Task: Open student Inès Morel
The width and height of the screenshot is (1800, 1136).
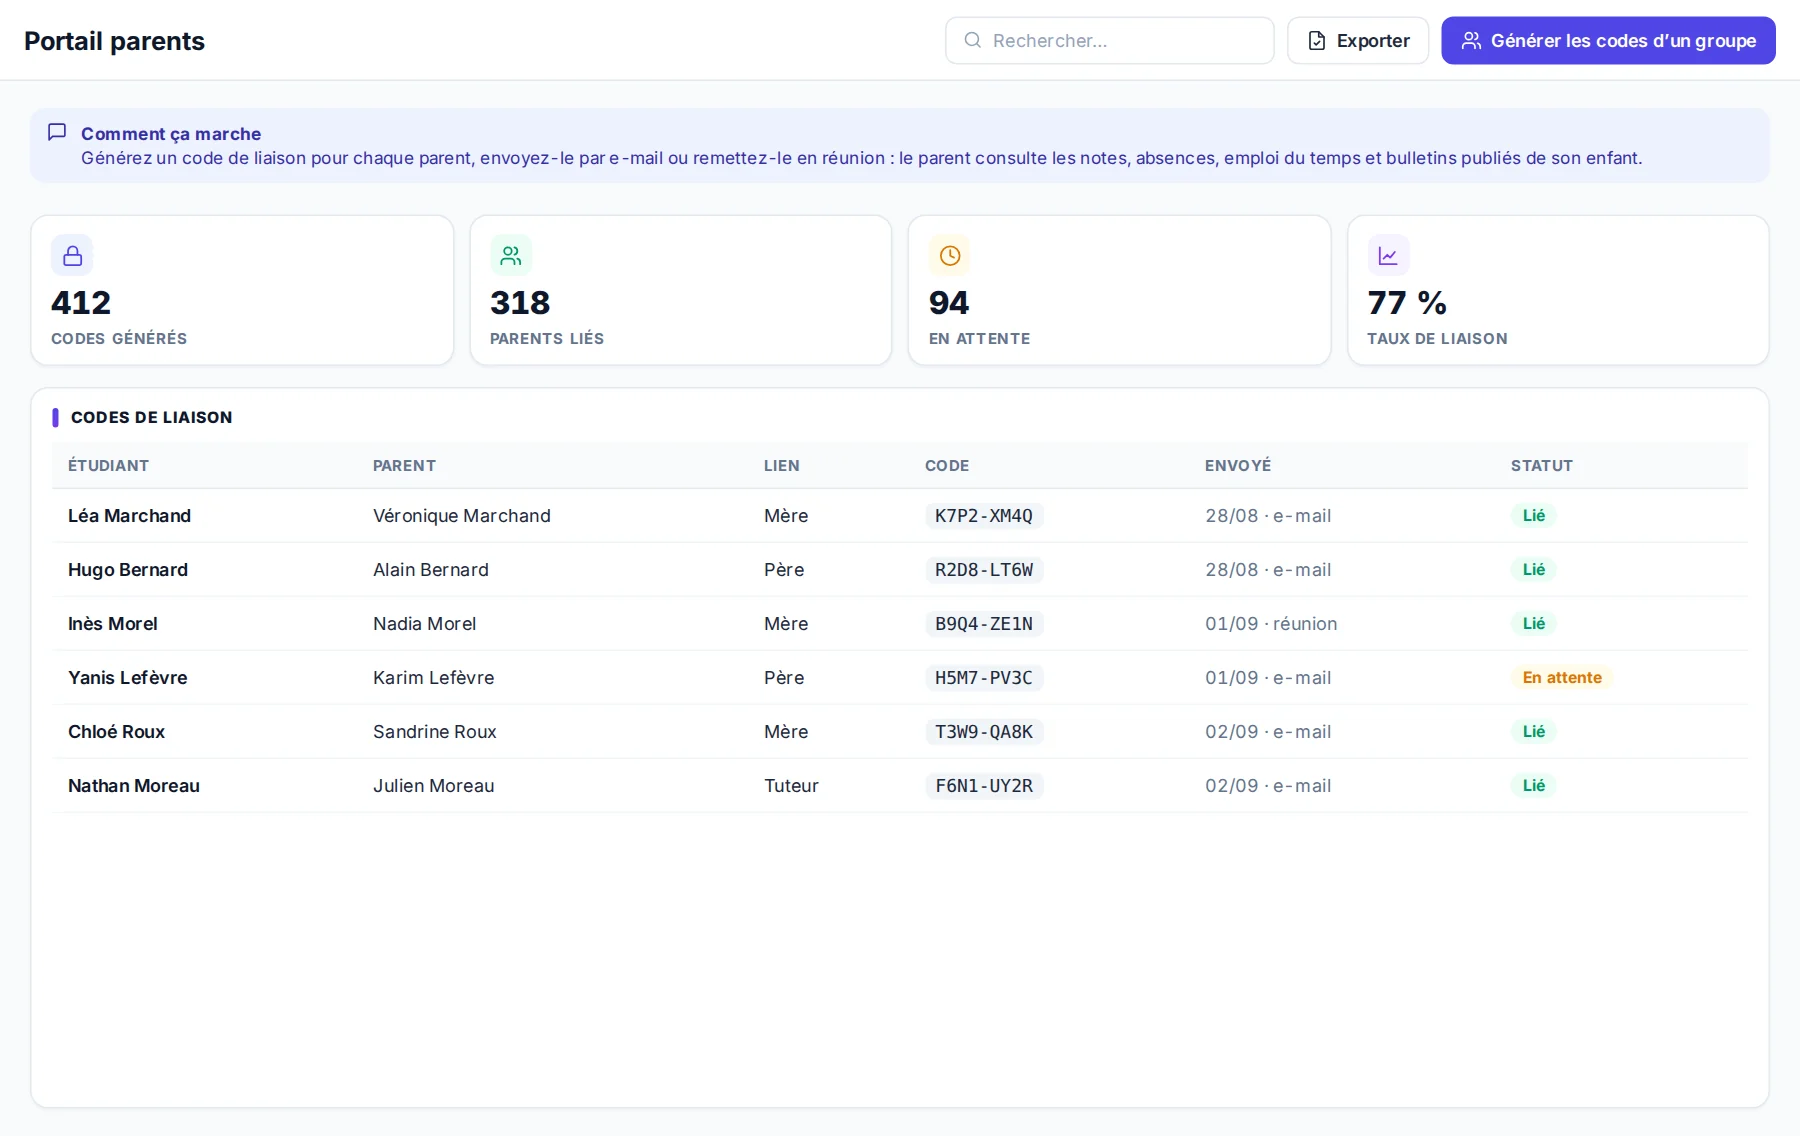Action: click(x=113, y=624)
